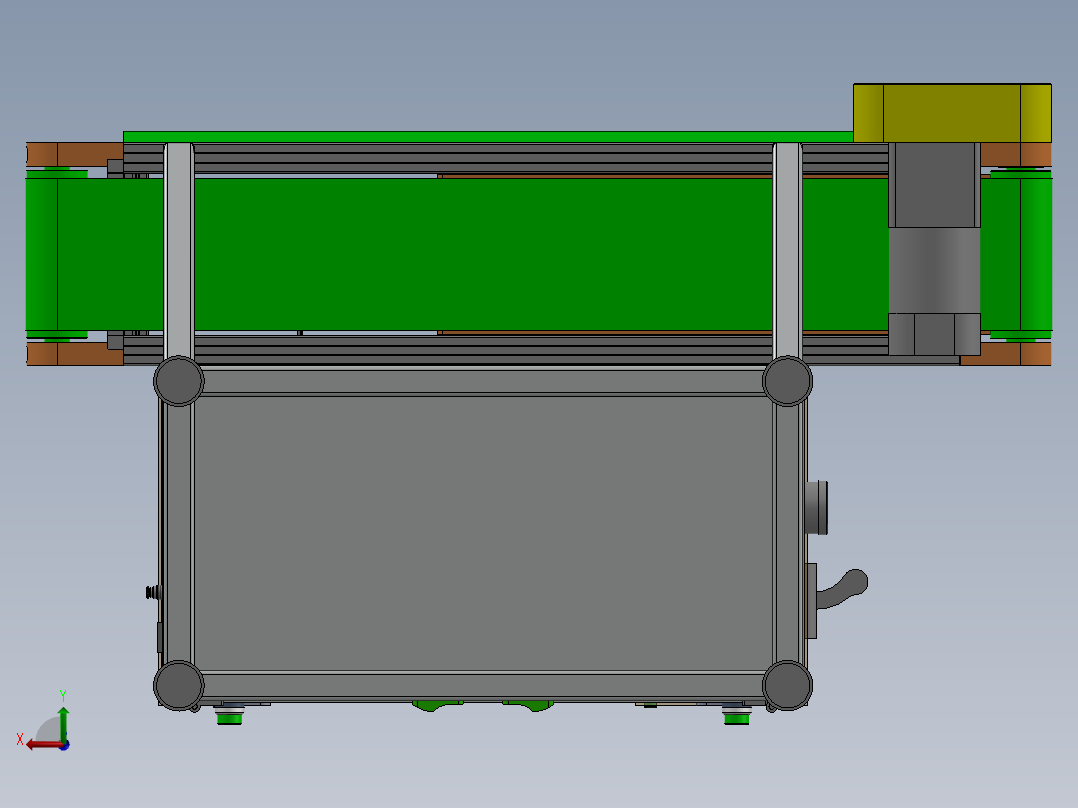Select the large gray guard panel
The image size is (1078, 808).
click(484, 534)
